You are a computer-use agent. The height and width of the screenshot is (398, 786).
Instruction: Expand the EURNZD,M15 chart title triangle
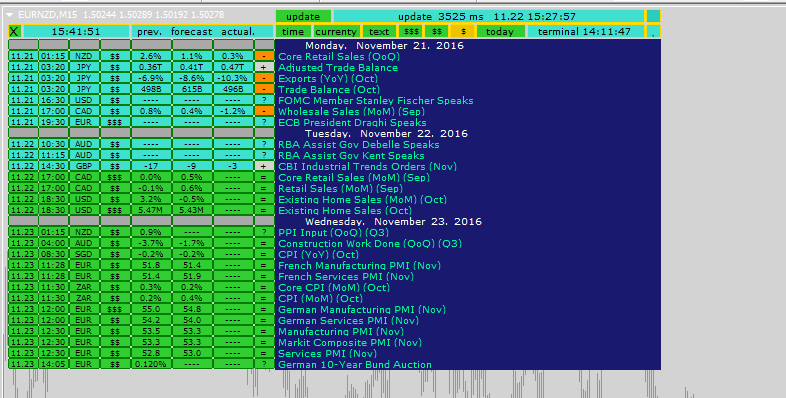tap(10, 15)
